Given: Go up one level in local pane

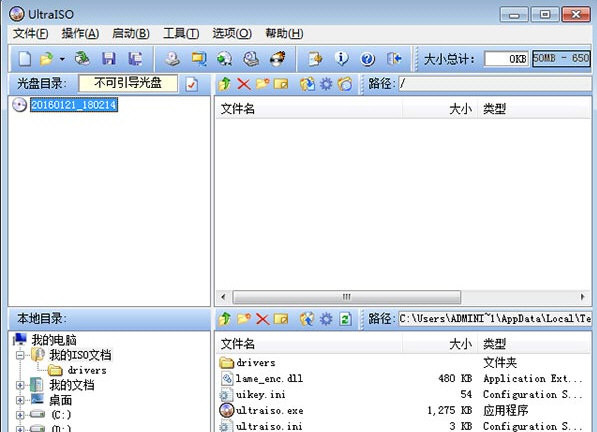Looking at the screenshot, I should pos(224,319).
